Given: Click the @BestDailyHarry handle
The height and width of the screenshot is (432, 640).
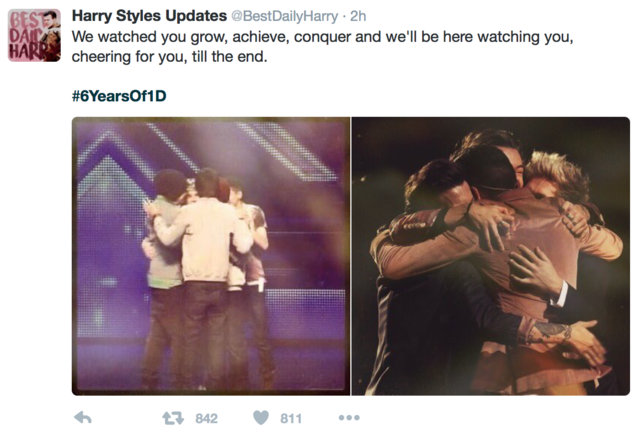Looking at the screenshot, I should click(x=284, y=16).
